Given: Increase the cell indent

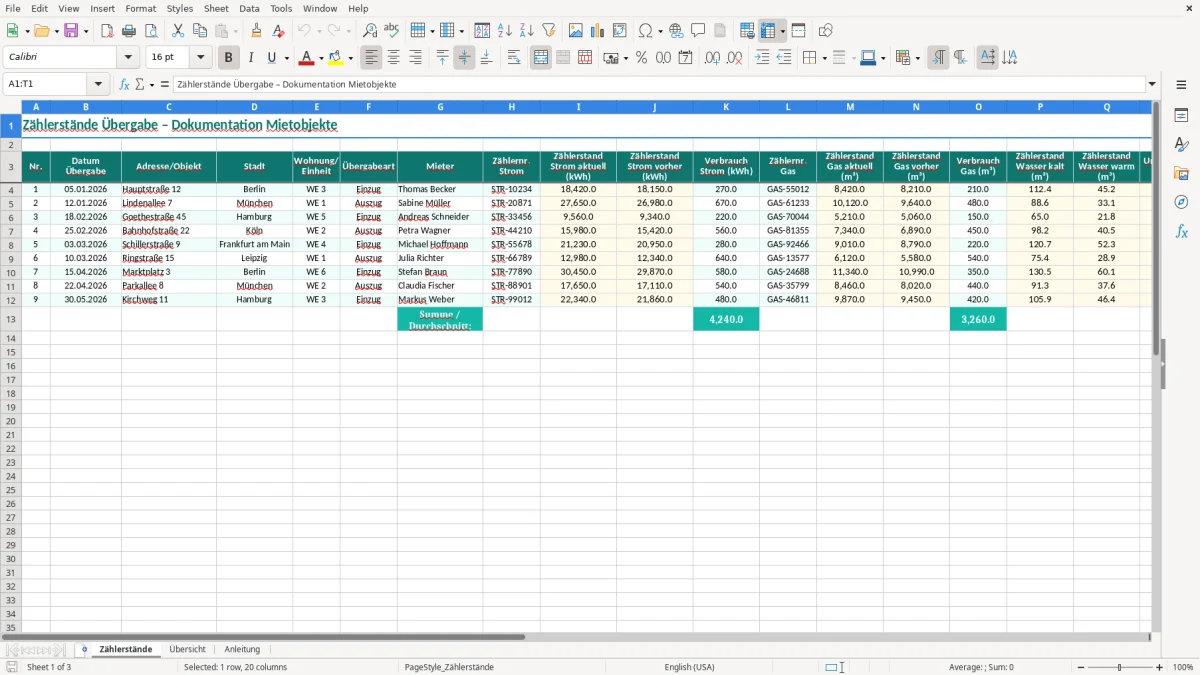Looking at the screenshot, I should [x=762, y=57].
